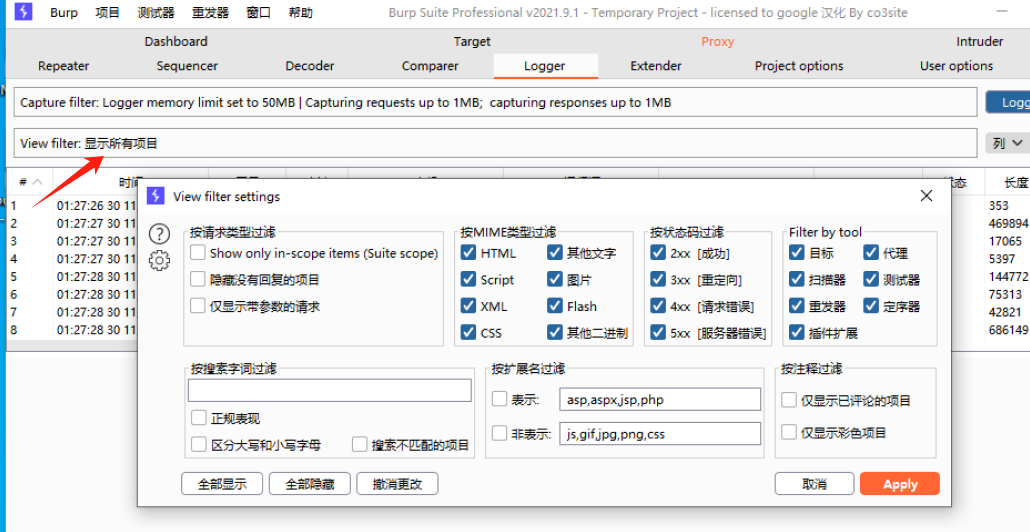Switch to the Intruder tab
The width and height of the screenshot is (1030, 532).
click(979, 41)
